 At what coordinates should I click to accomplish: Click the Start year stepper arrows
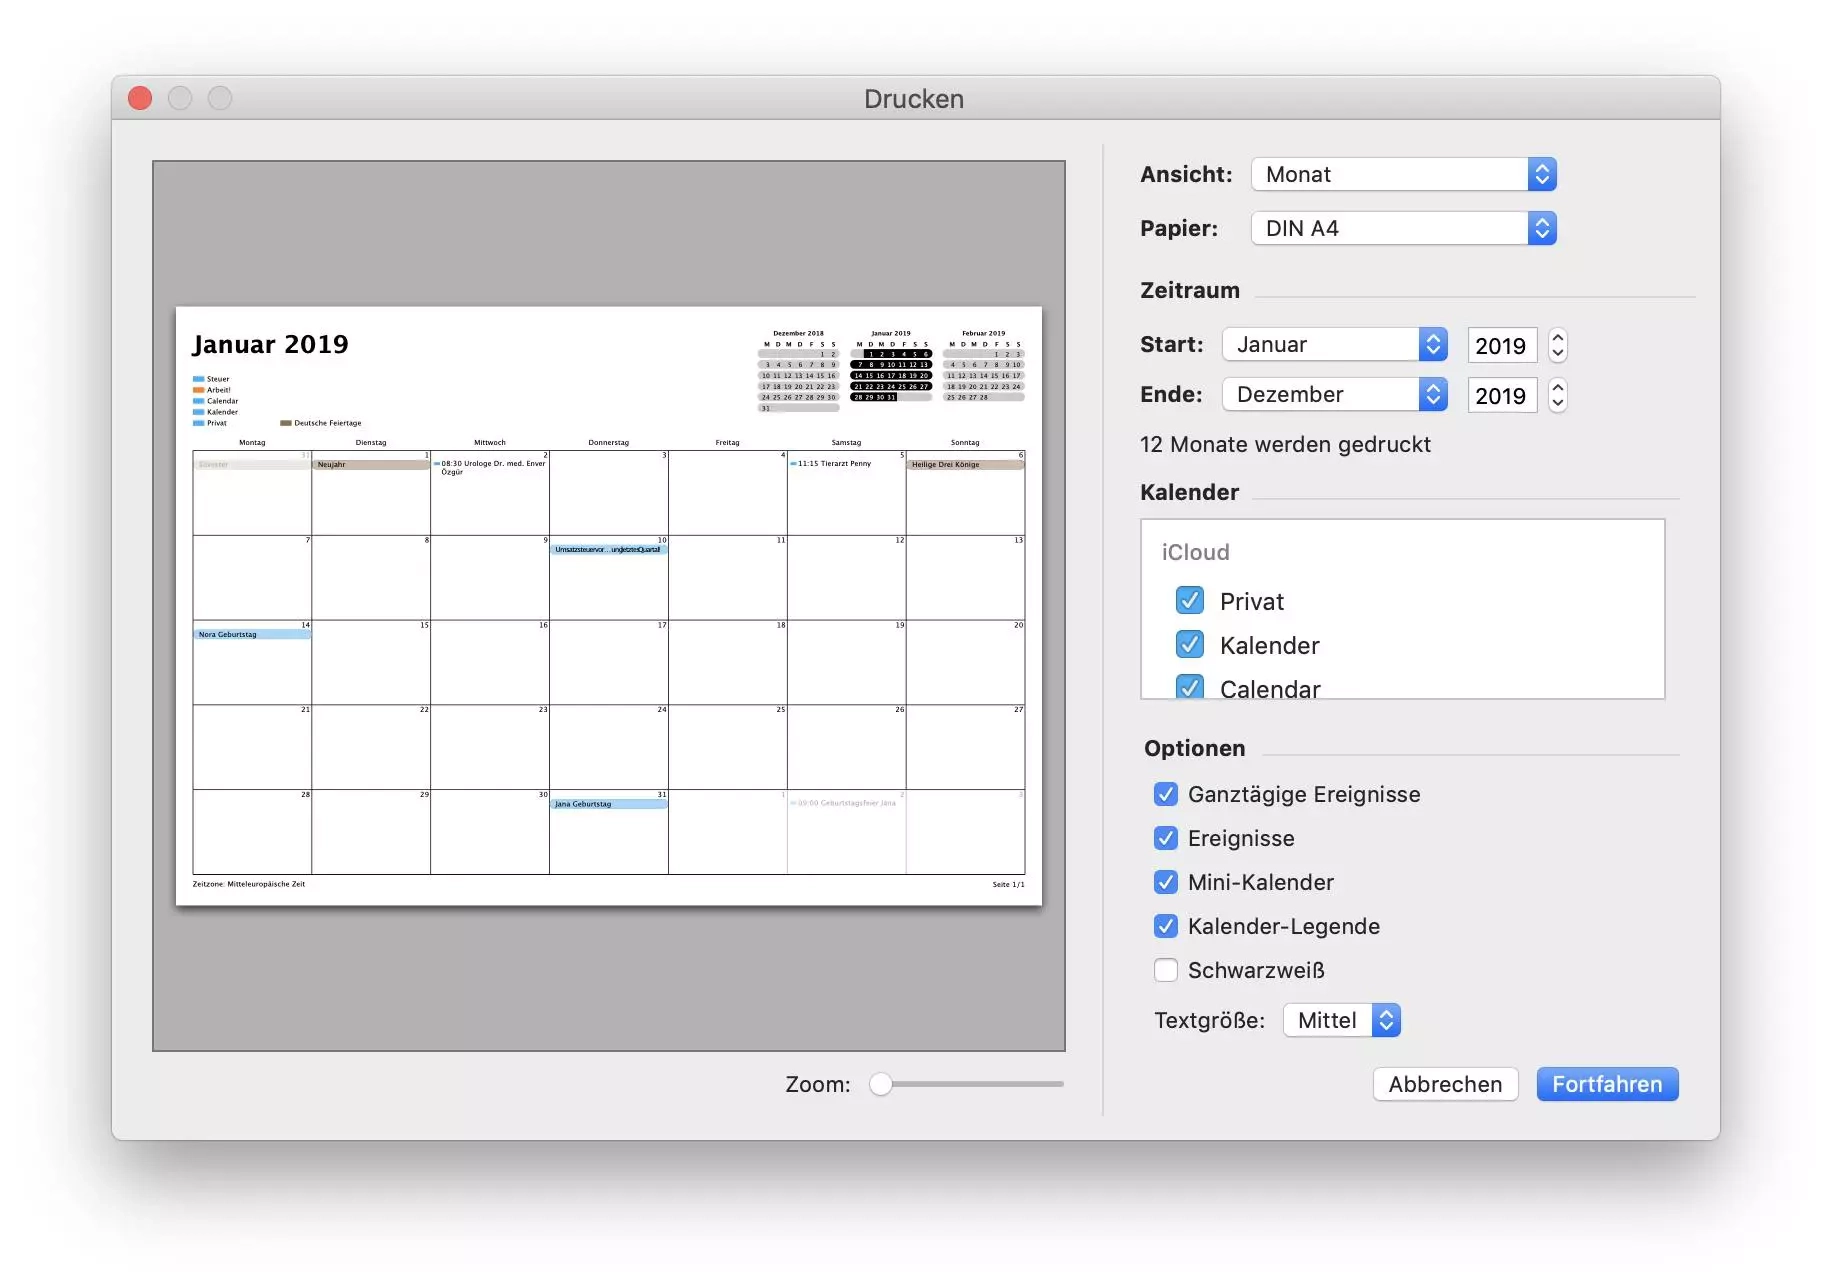tap(1557, 345)
